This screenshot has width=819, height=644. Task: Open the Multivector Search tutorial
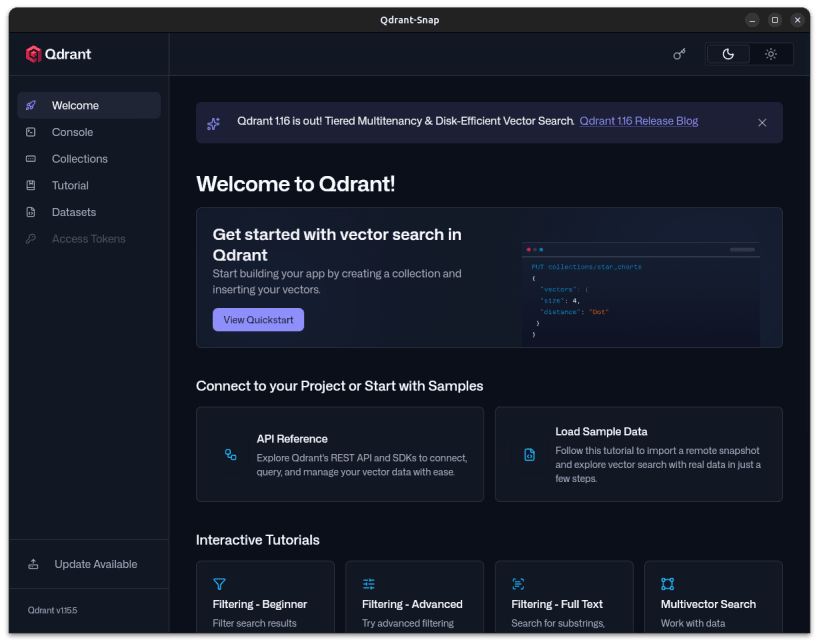pos(713,597)
